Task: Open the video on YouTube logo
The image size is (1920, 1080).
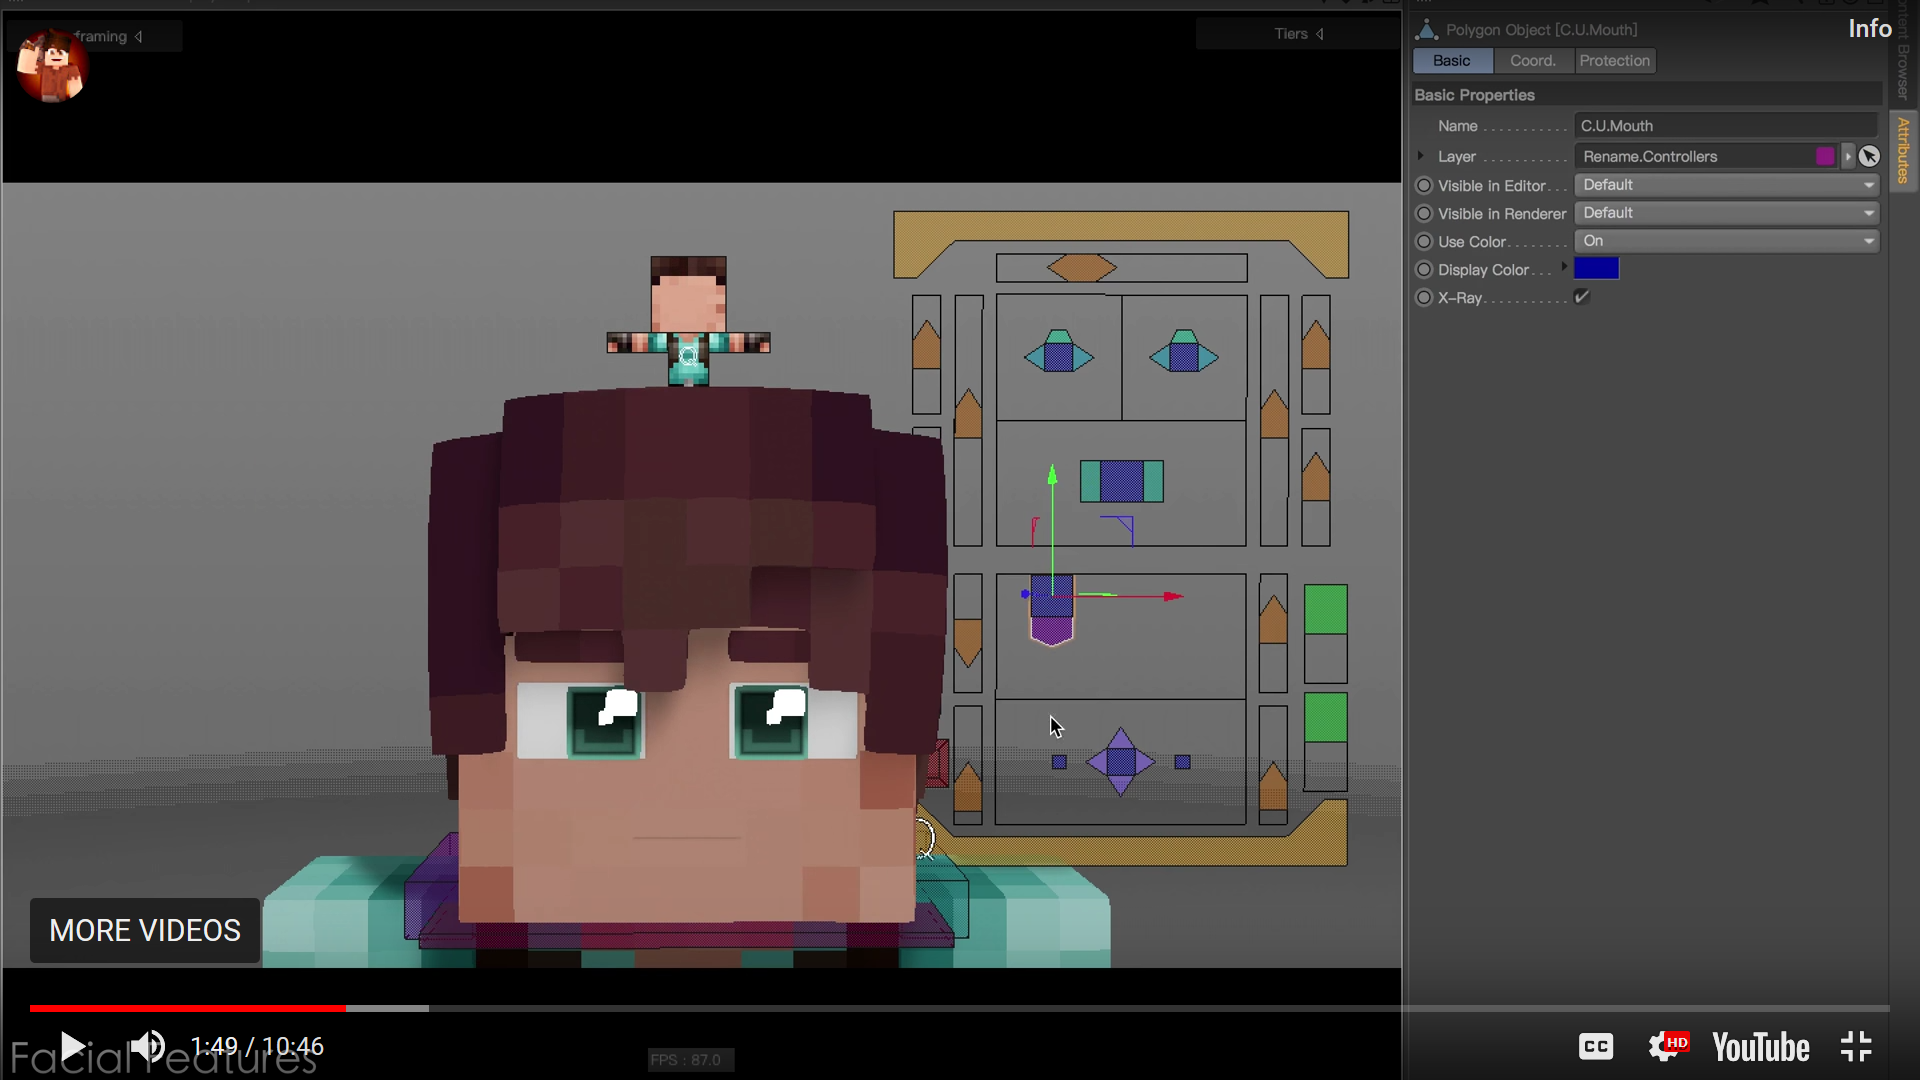Action: 1761,1047
